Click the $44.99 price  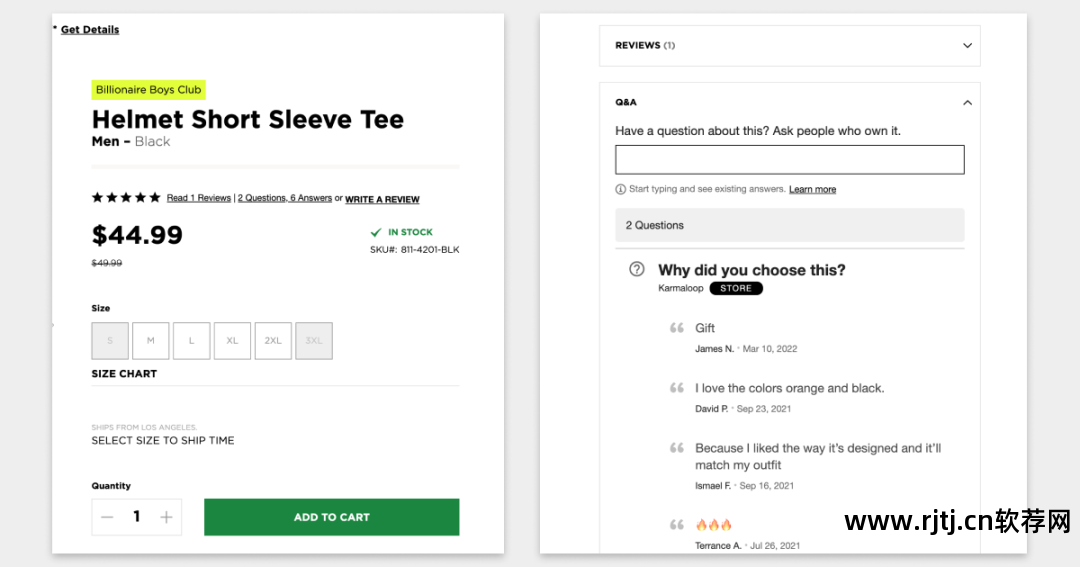137,235
